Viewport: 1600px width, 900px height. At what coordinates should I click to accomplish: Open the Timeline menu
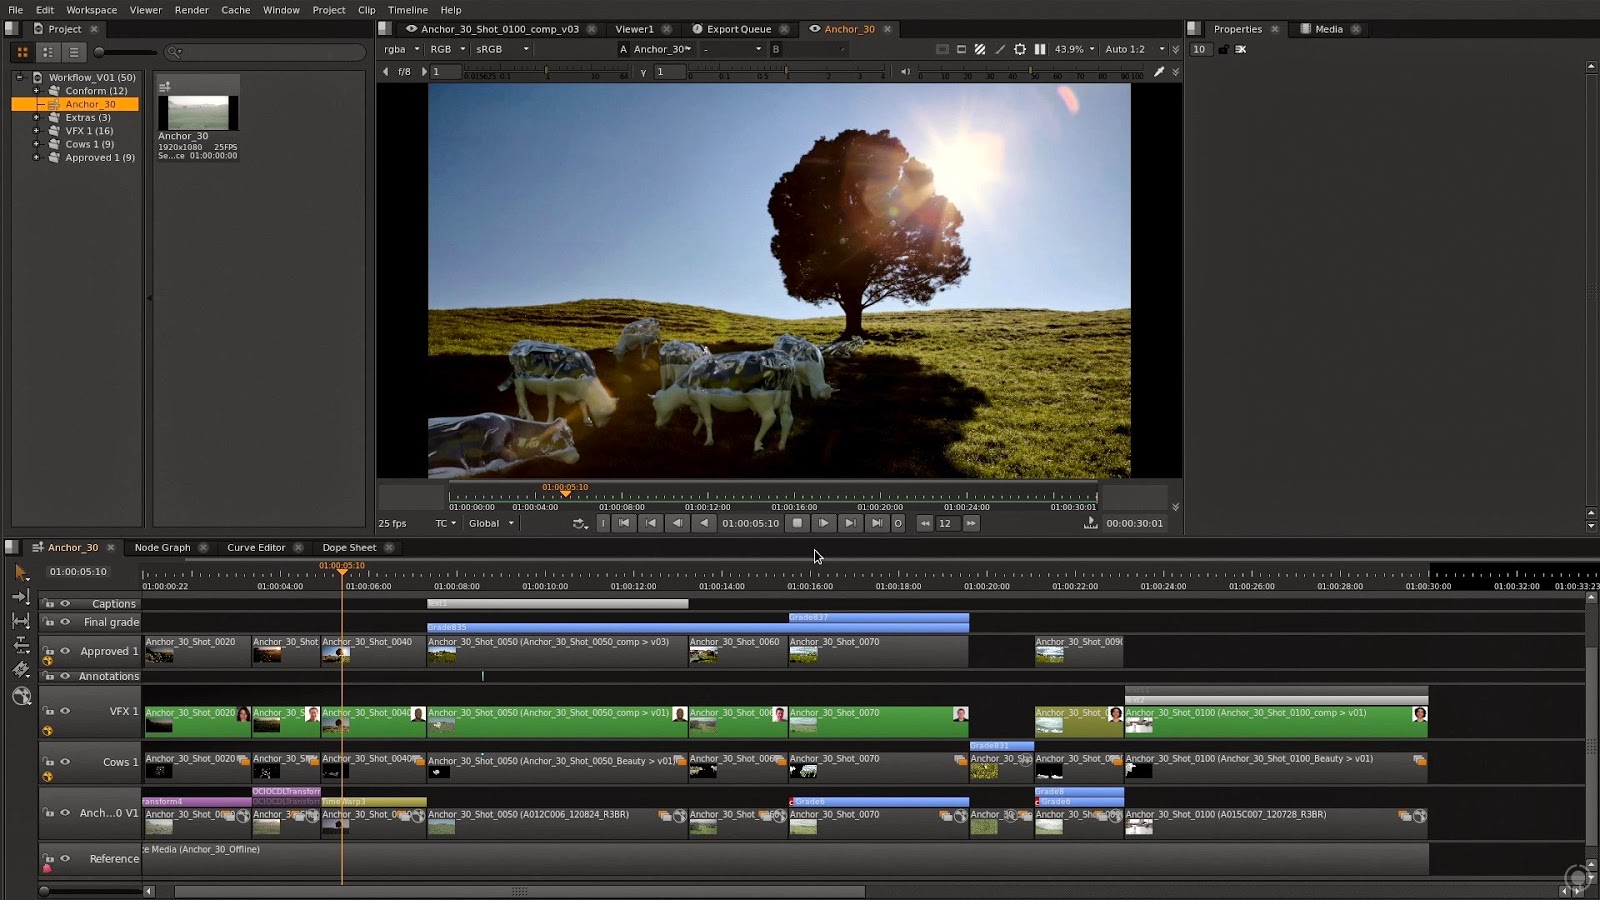pos(407,10)
